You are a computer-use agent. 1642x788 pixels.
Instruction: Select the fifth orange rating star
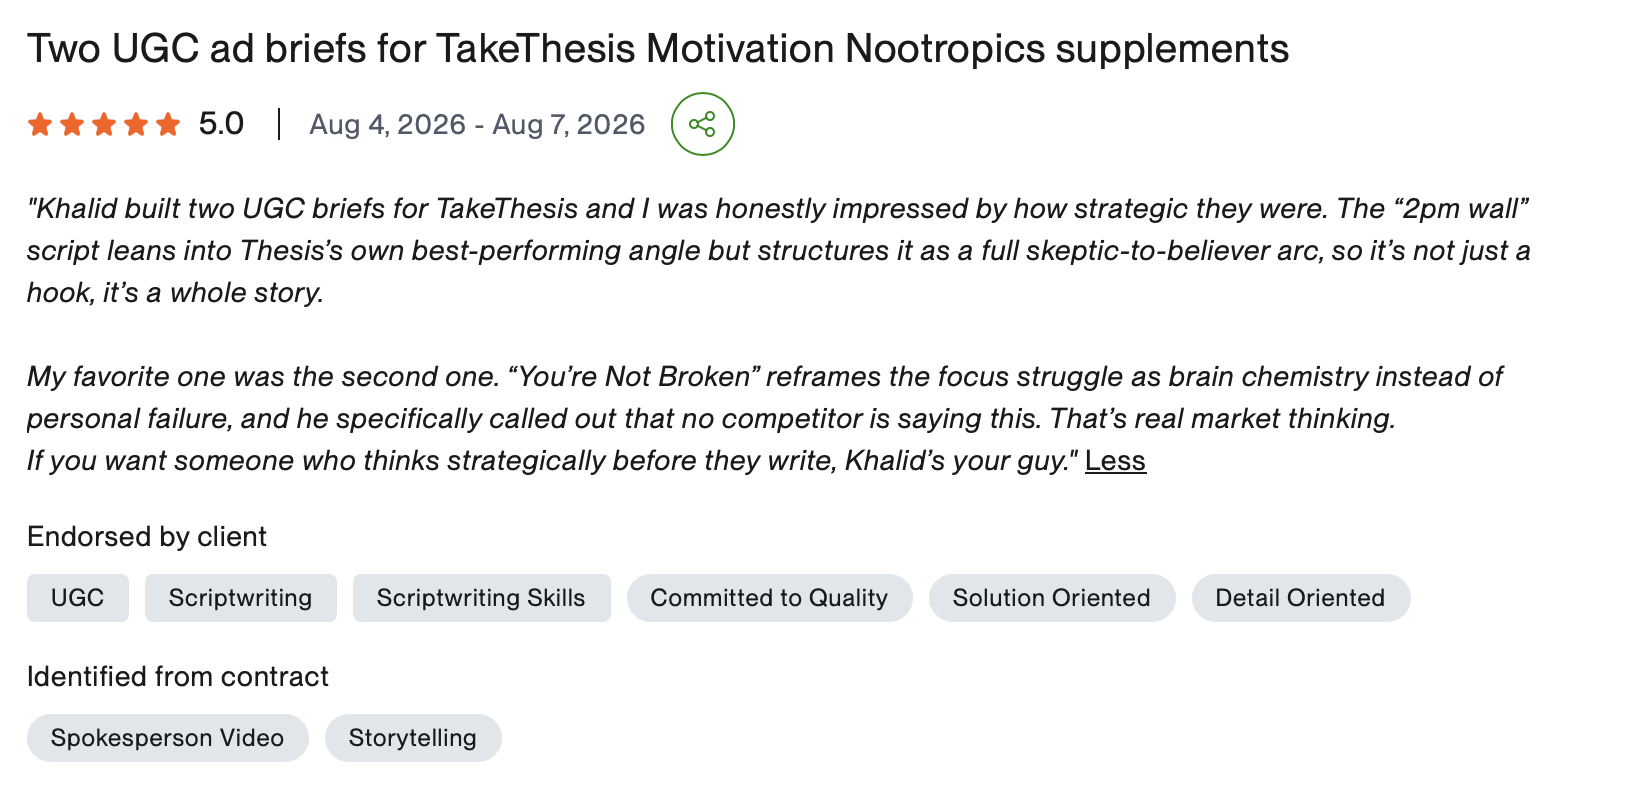click(168, 124)
